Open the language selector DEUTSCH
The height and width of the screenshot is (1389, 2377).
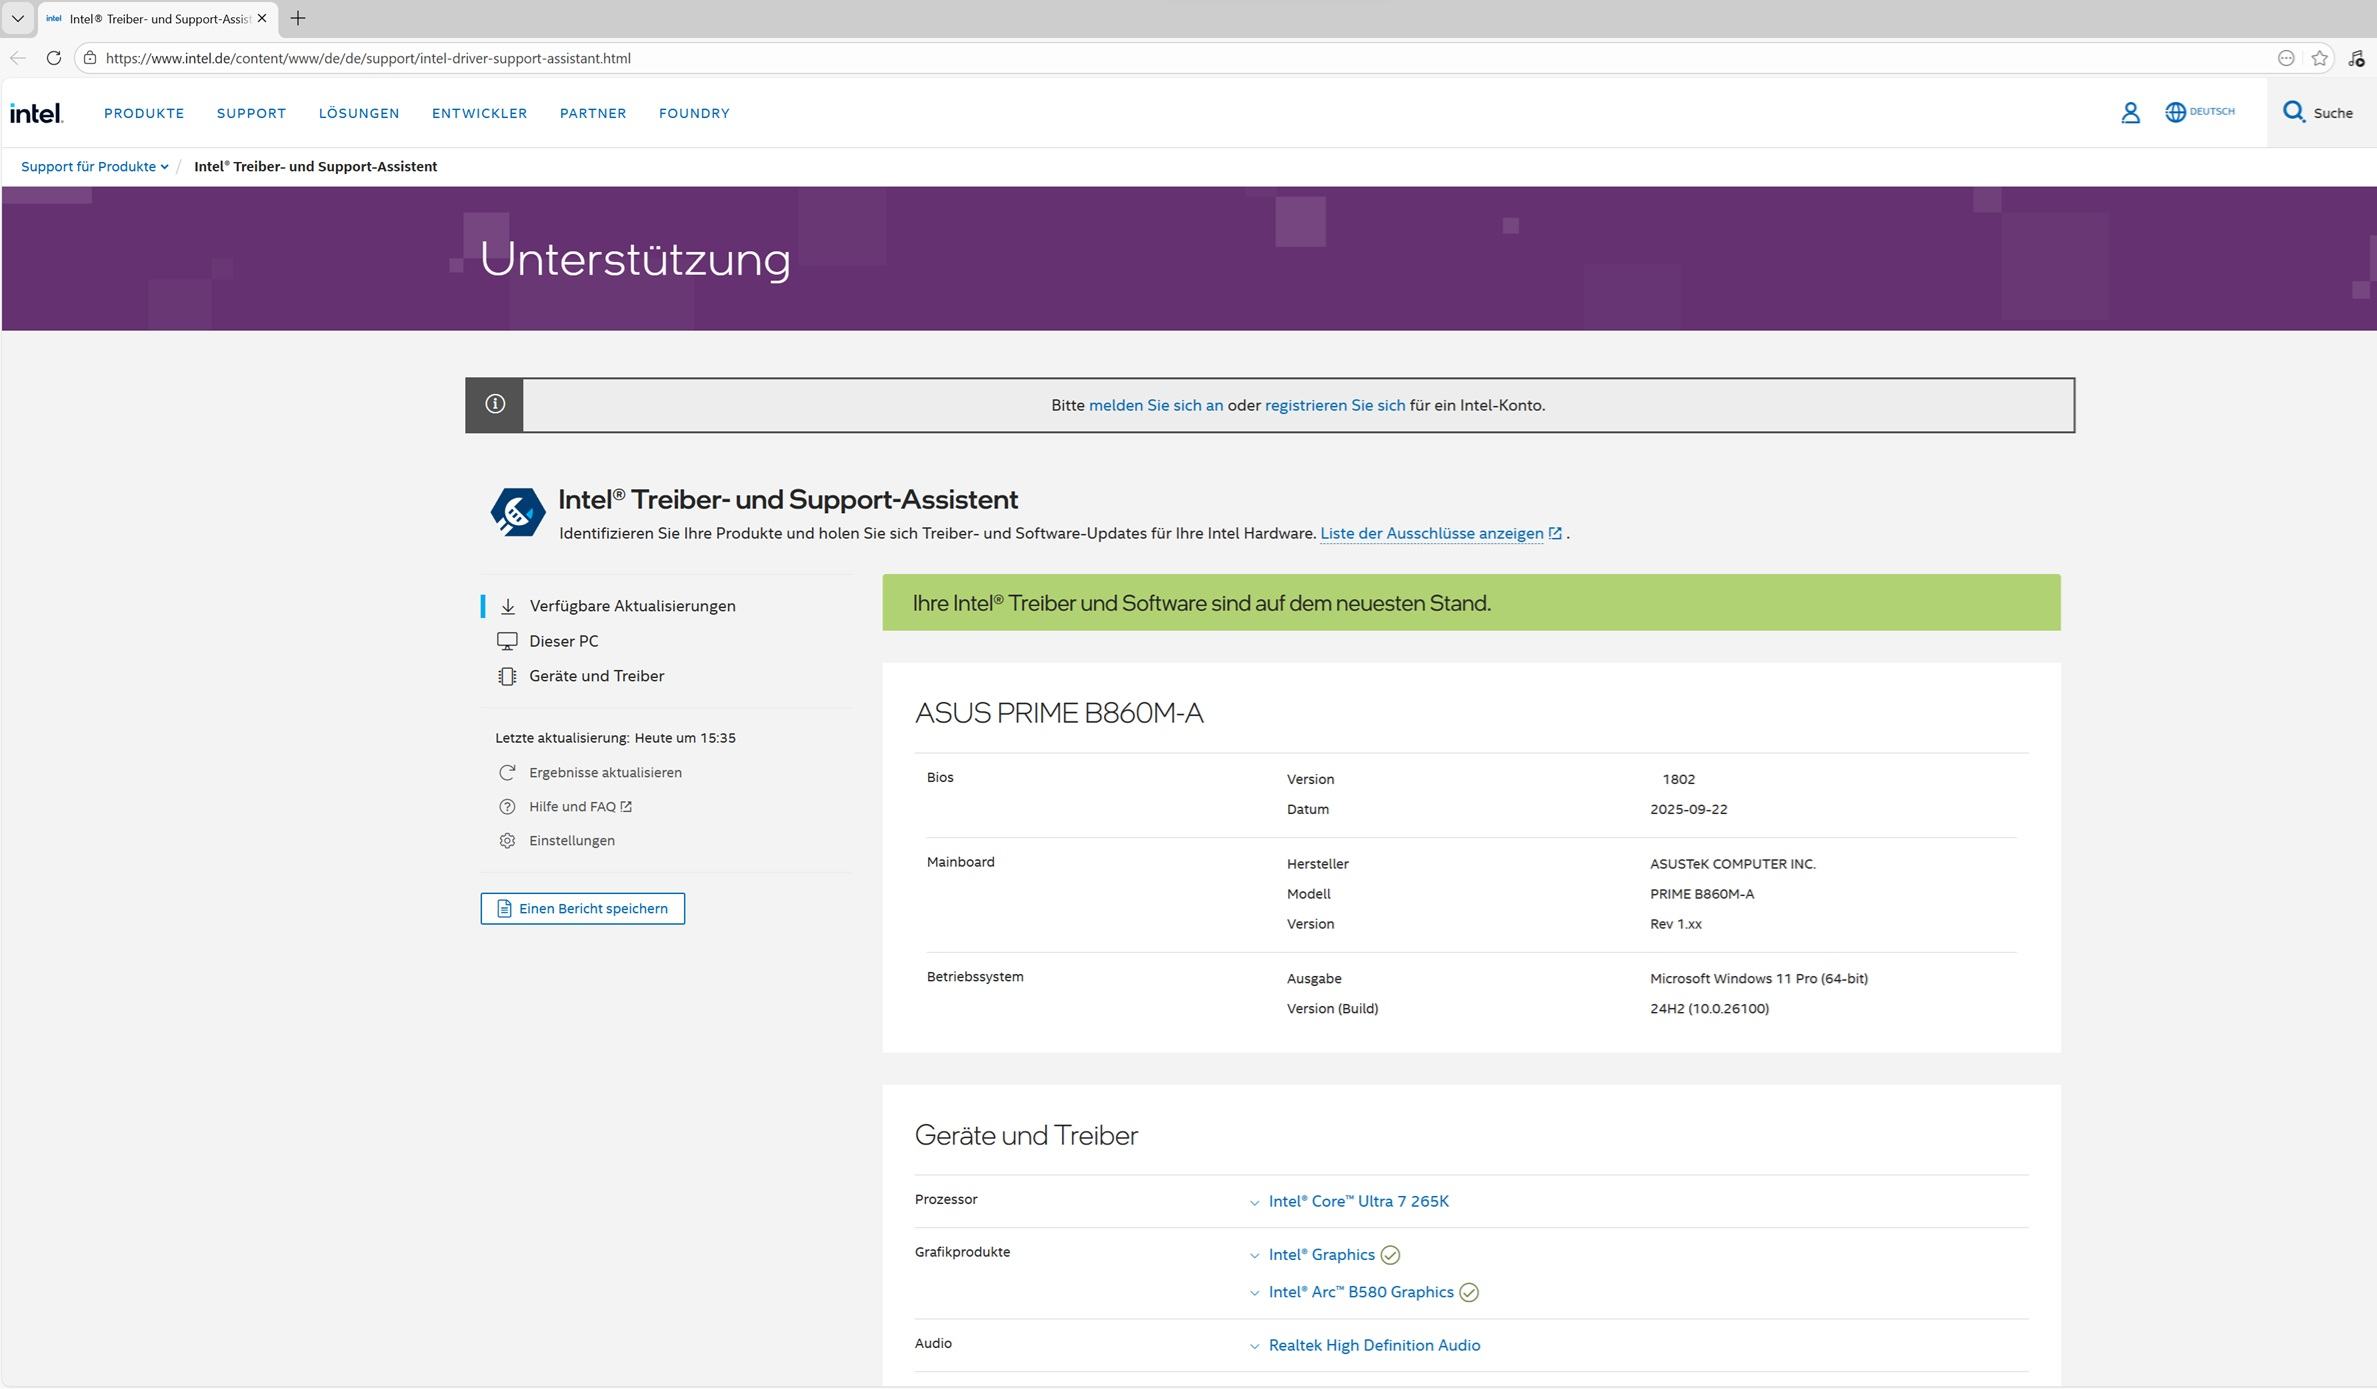(x=2199, y=112)
